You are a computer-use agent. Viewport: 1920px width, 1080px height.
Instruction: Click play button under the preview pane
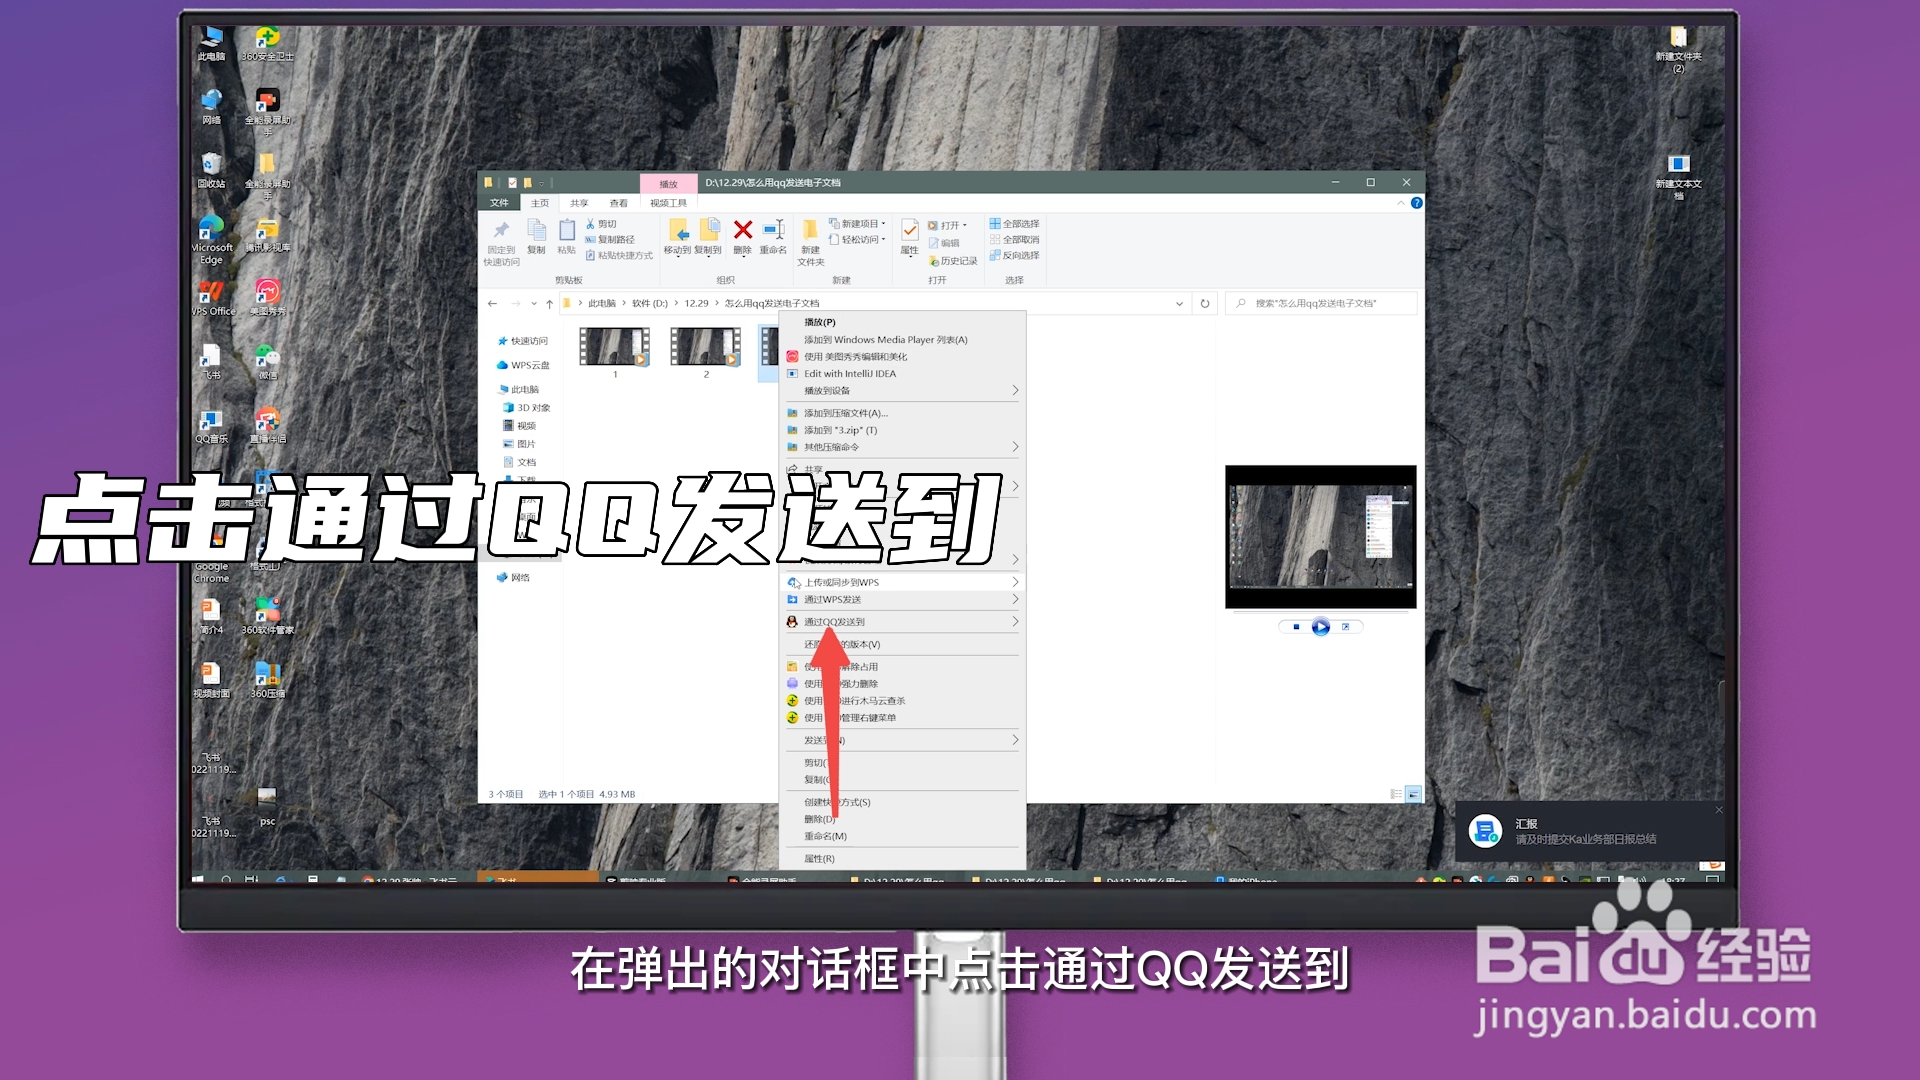coord(1321,627)
